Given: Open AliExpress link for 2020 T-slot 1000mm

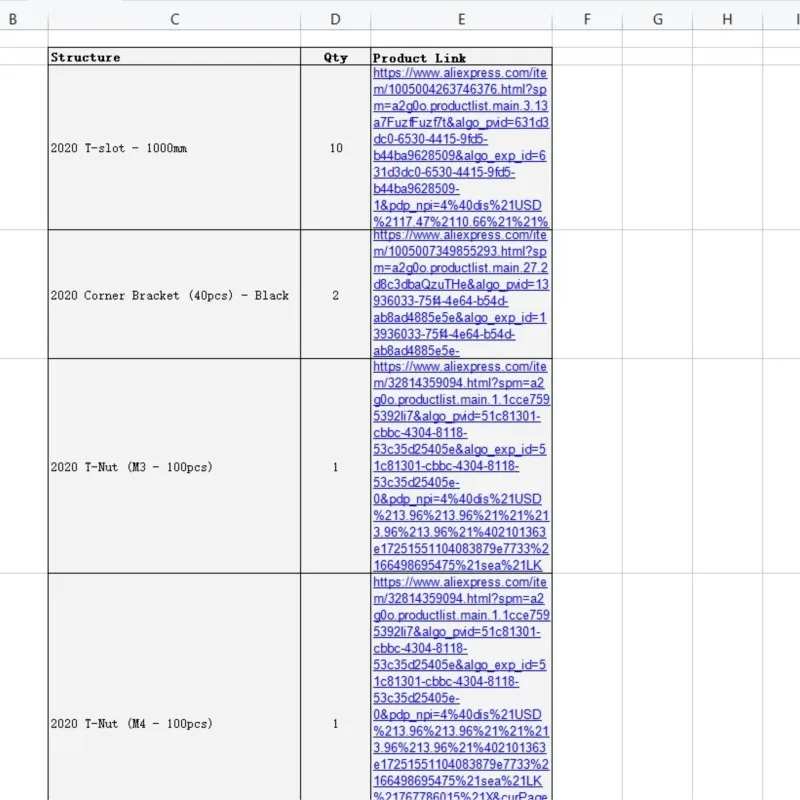Looking at the screenshot, I should [x=461, y=147].
